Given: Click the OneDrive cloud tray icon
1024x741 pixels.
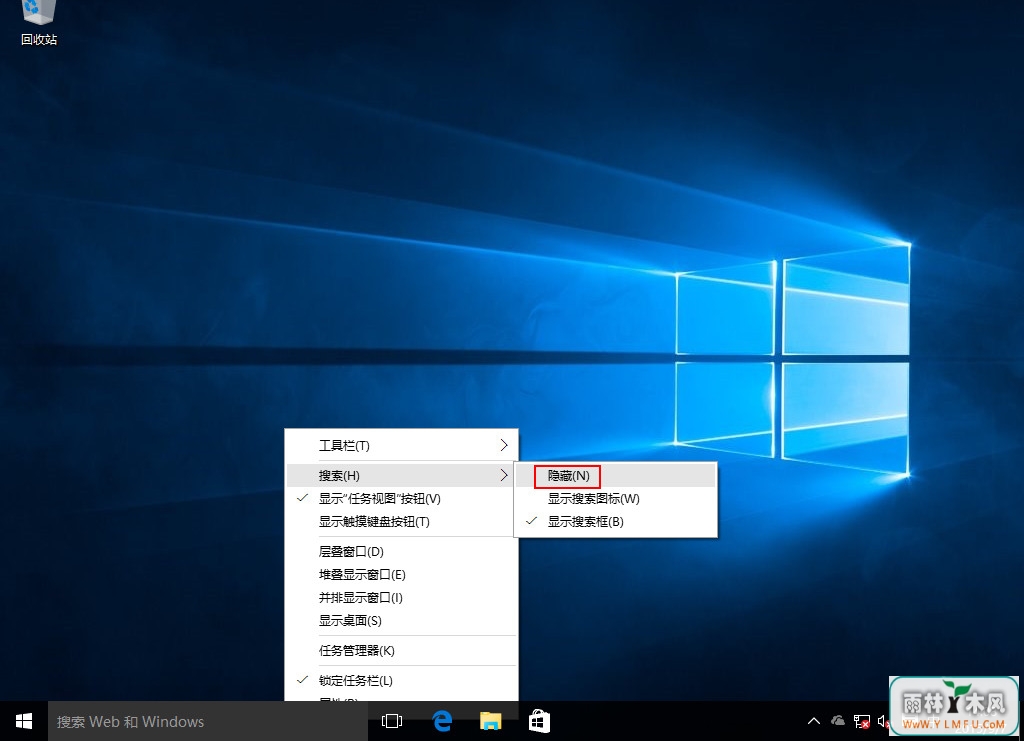Looking at the screenshot, I should 838,721.
